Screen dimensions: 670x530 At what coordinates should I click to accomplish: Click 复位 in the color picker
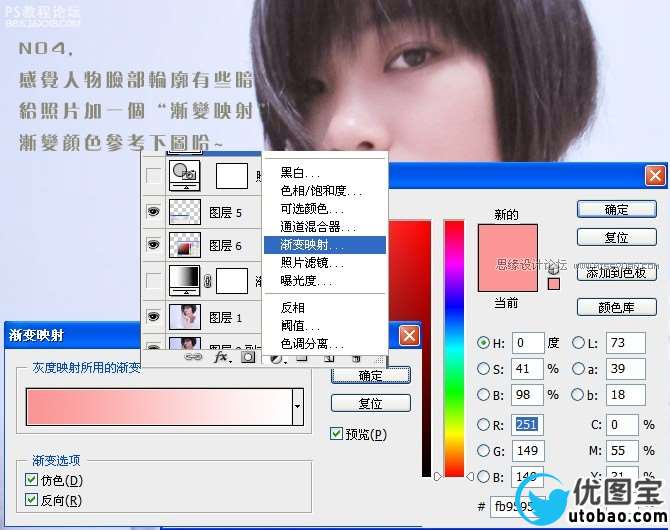tap(617, 237)
